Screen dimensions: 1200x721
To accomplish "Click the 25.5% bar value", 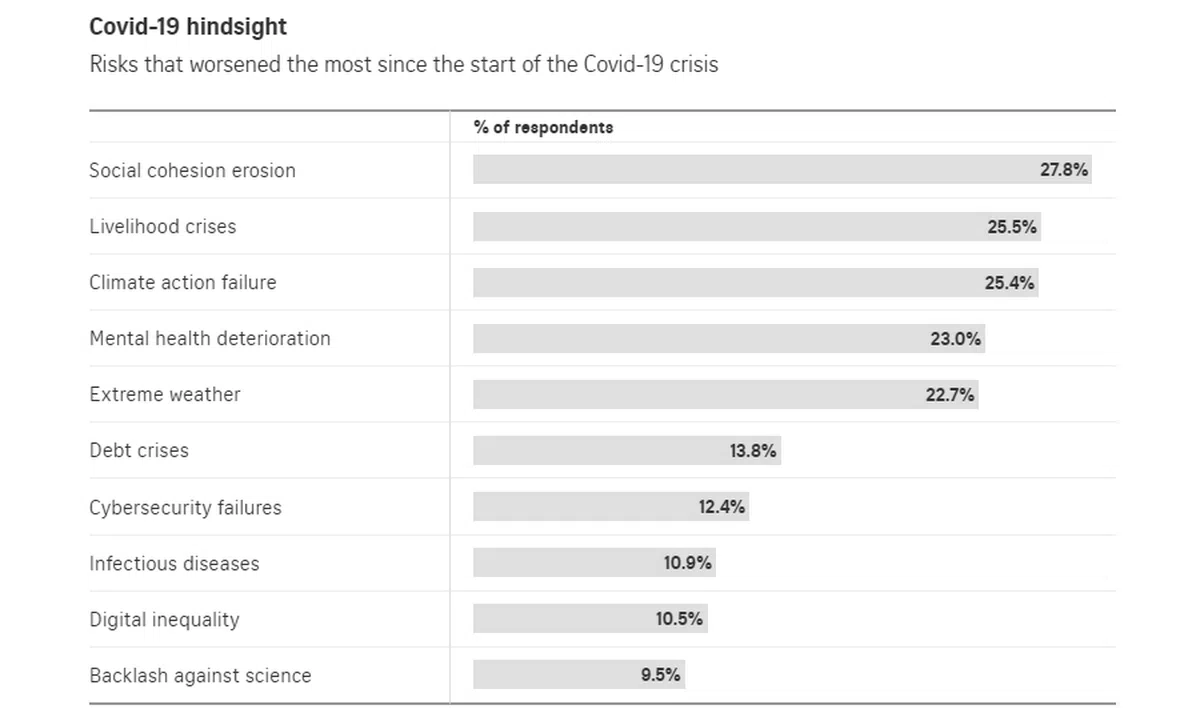I will [1012, 227].
